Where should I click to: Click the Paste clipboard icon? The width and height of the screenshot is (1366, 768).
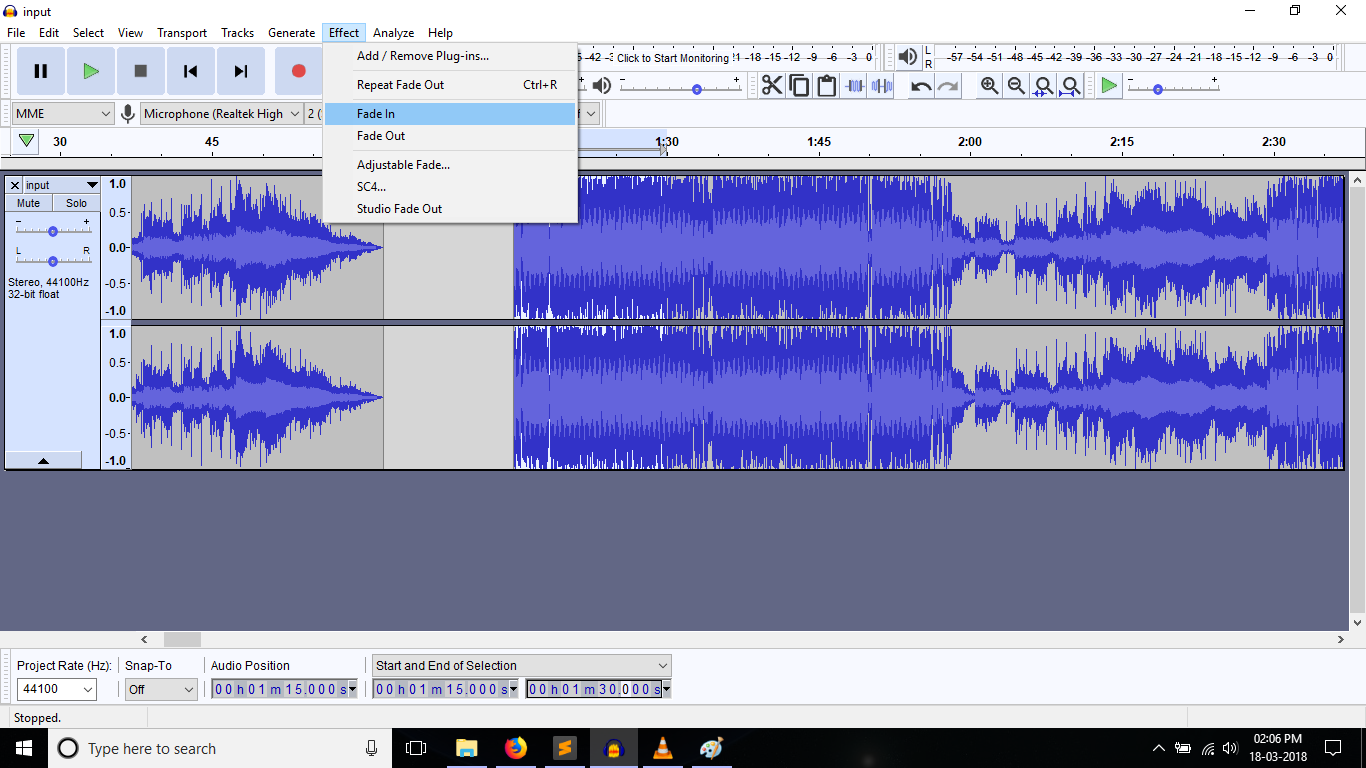click(x=826, y=86)
